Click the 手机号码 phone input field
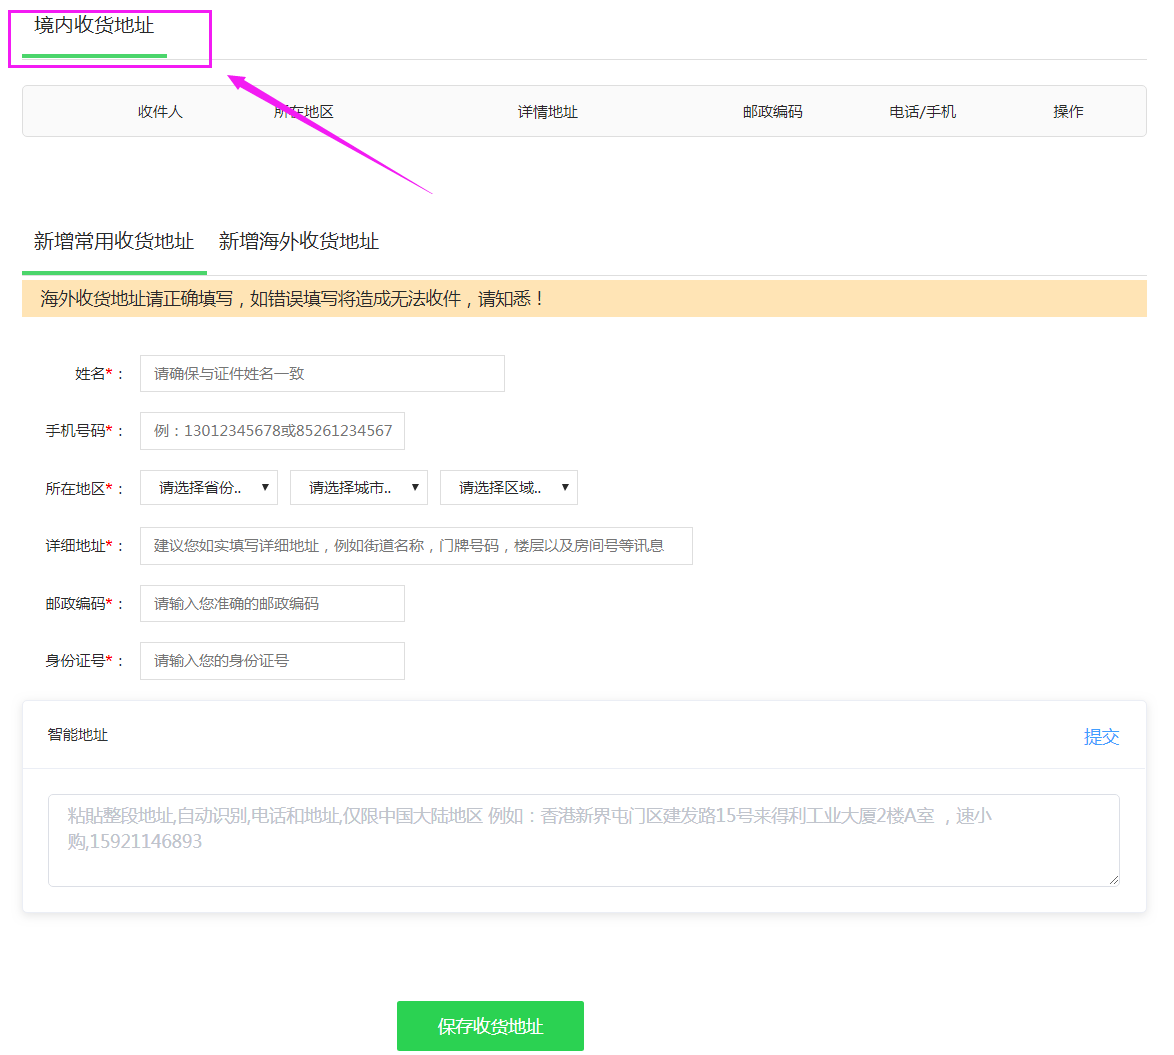This screenshot has width=1174, height=1055. tap(271, 430)
